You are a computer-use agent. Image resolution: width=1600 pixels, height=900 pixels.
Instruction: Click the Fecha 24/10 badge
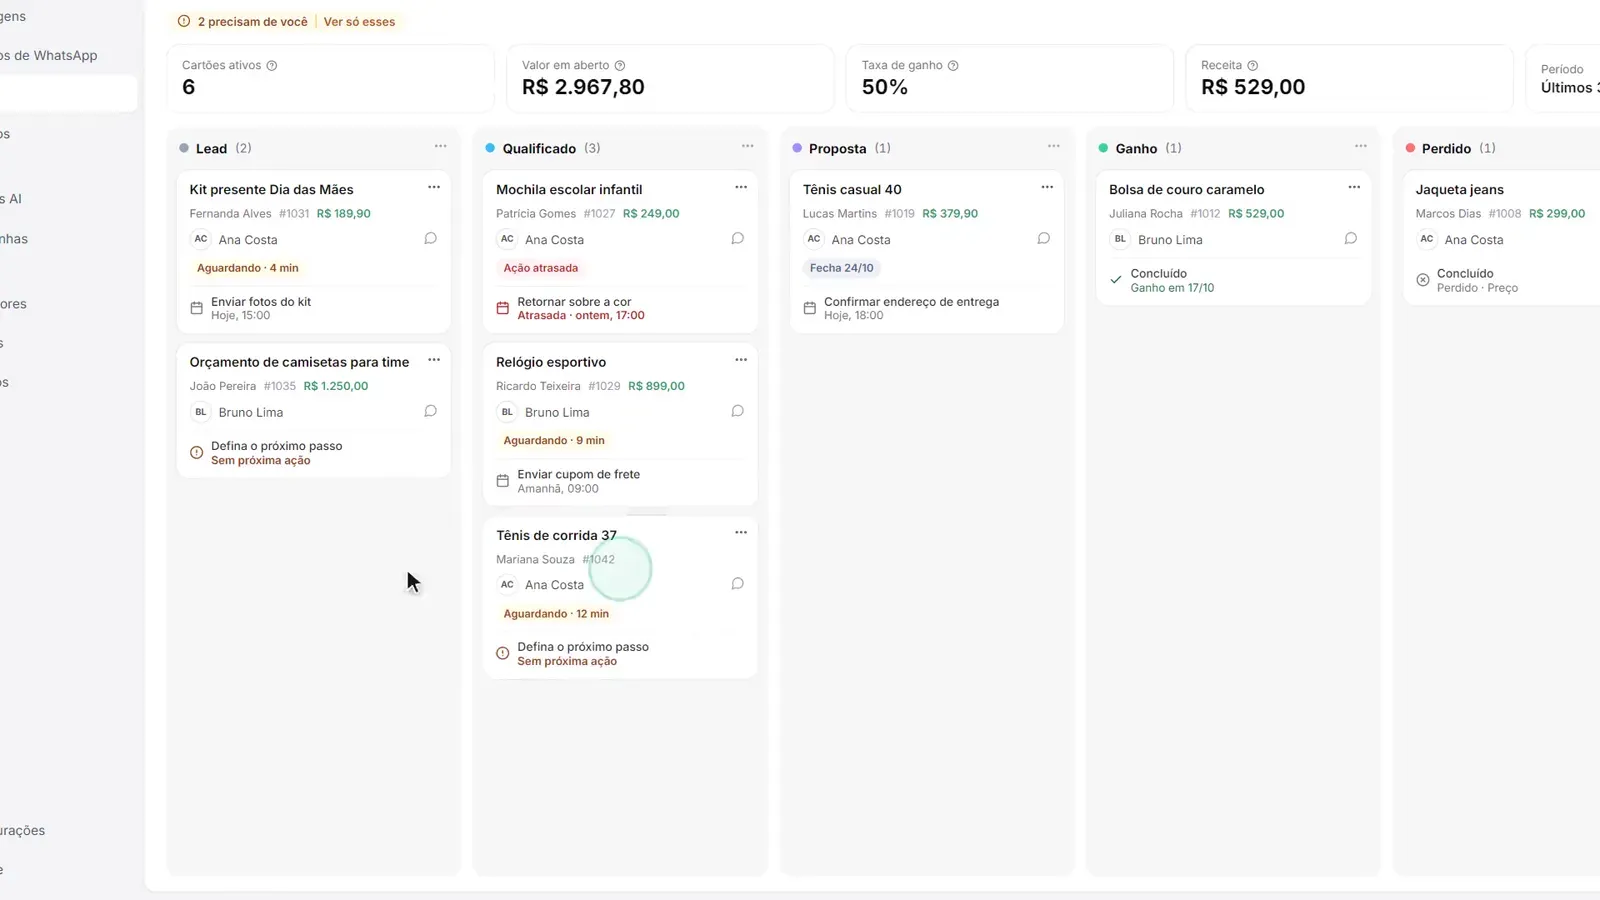pyautogui.click(x=841, y=268)
